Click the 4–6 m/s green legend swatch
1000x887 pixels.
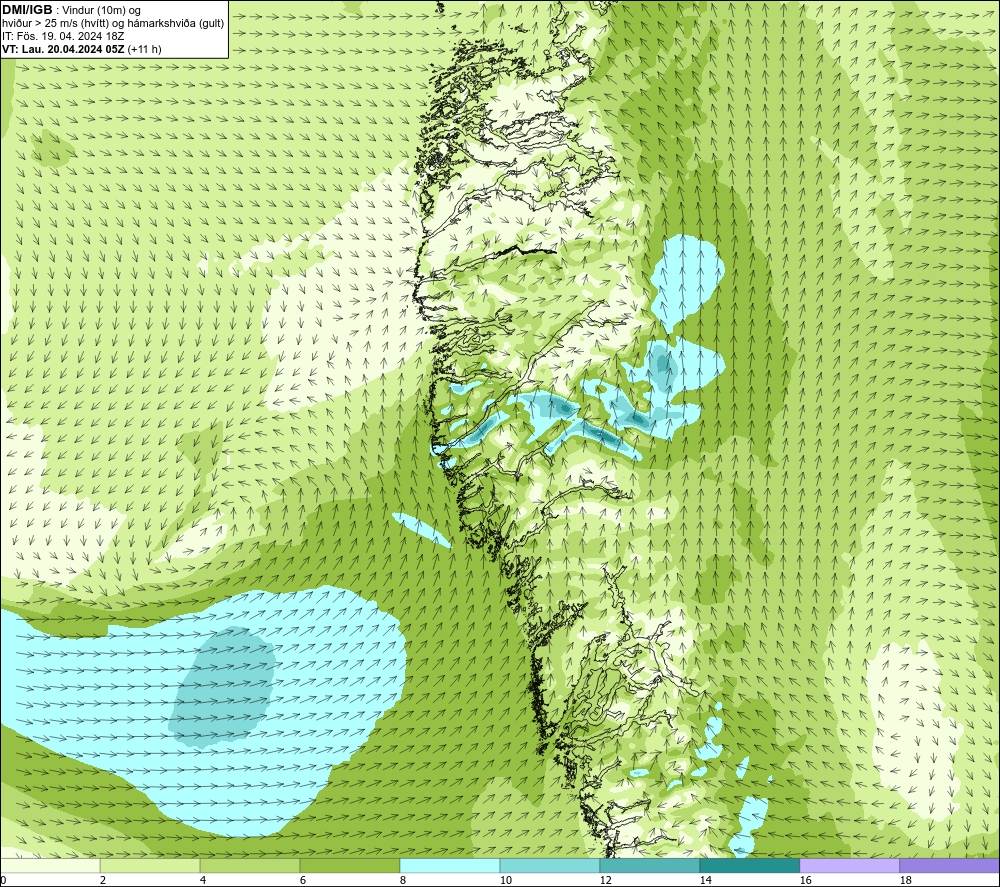pos(250,865)
